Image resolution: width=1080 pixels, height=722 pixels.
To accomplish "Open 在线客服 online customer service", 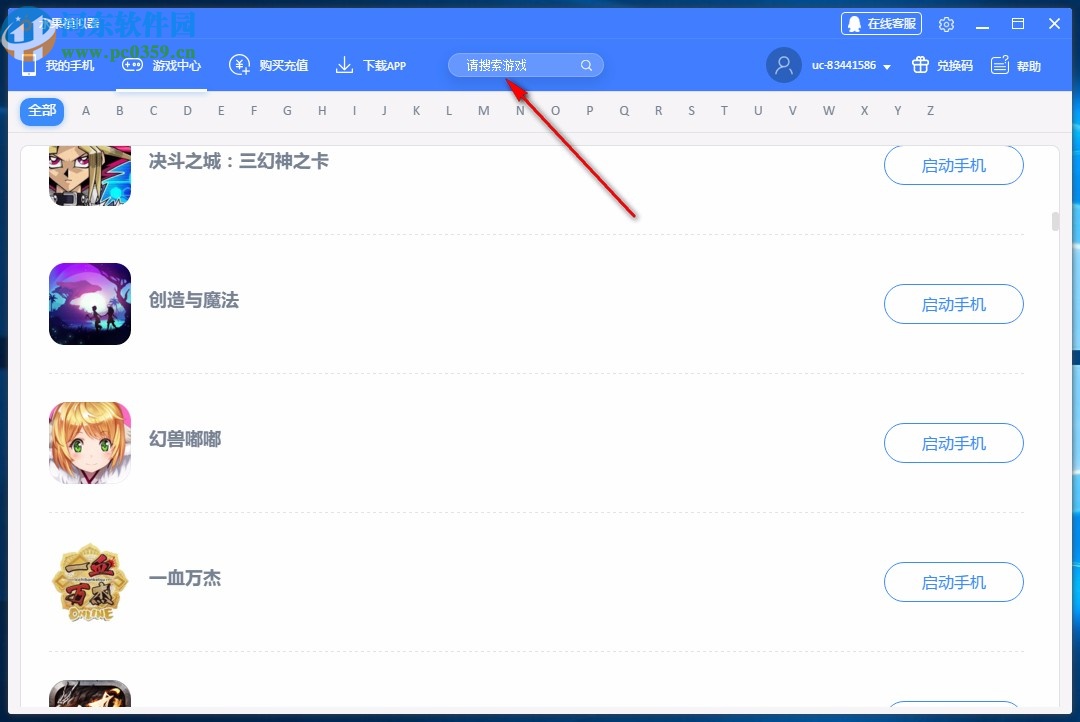I will [x=880, y=23].
